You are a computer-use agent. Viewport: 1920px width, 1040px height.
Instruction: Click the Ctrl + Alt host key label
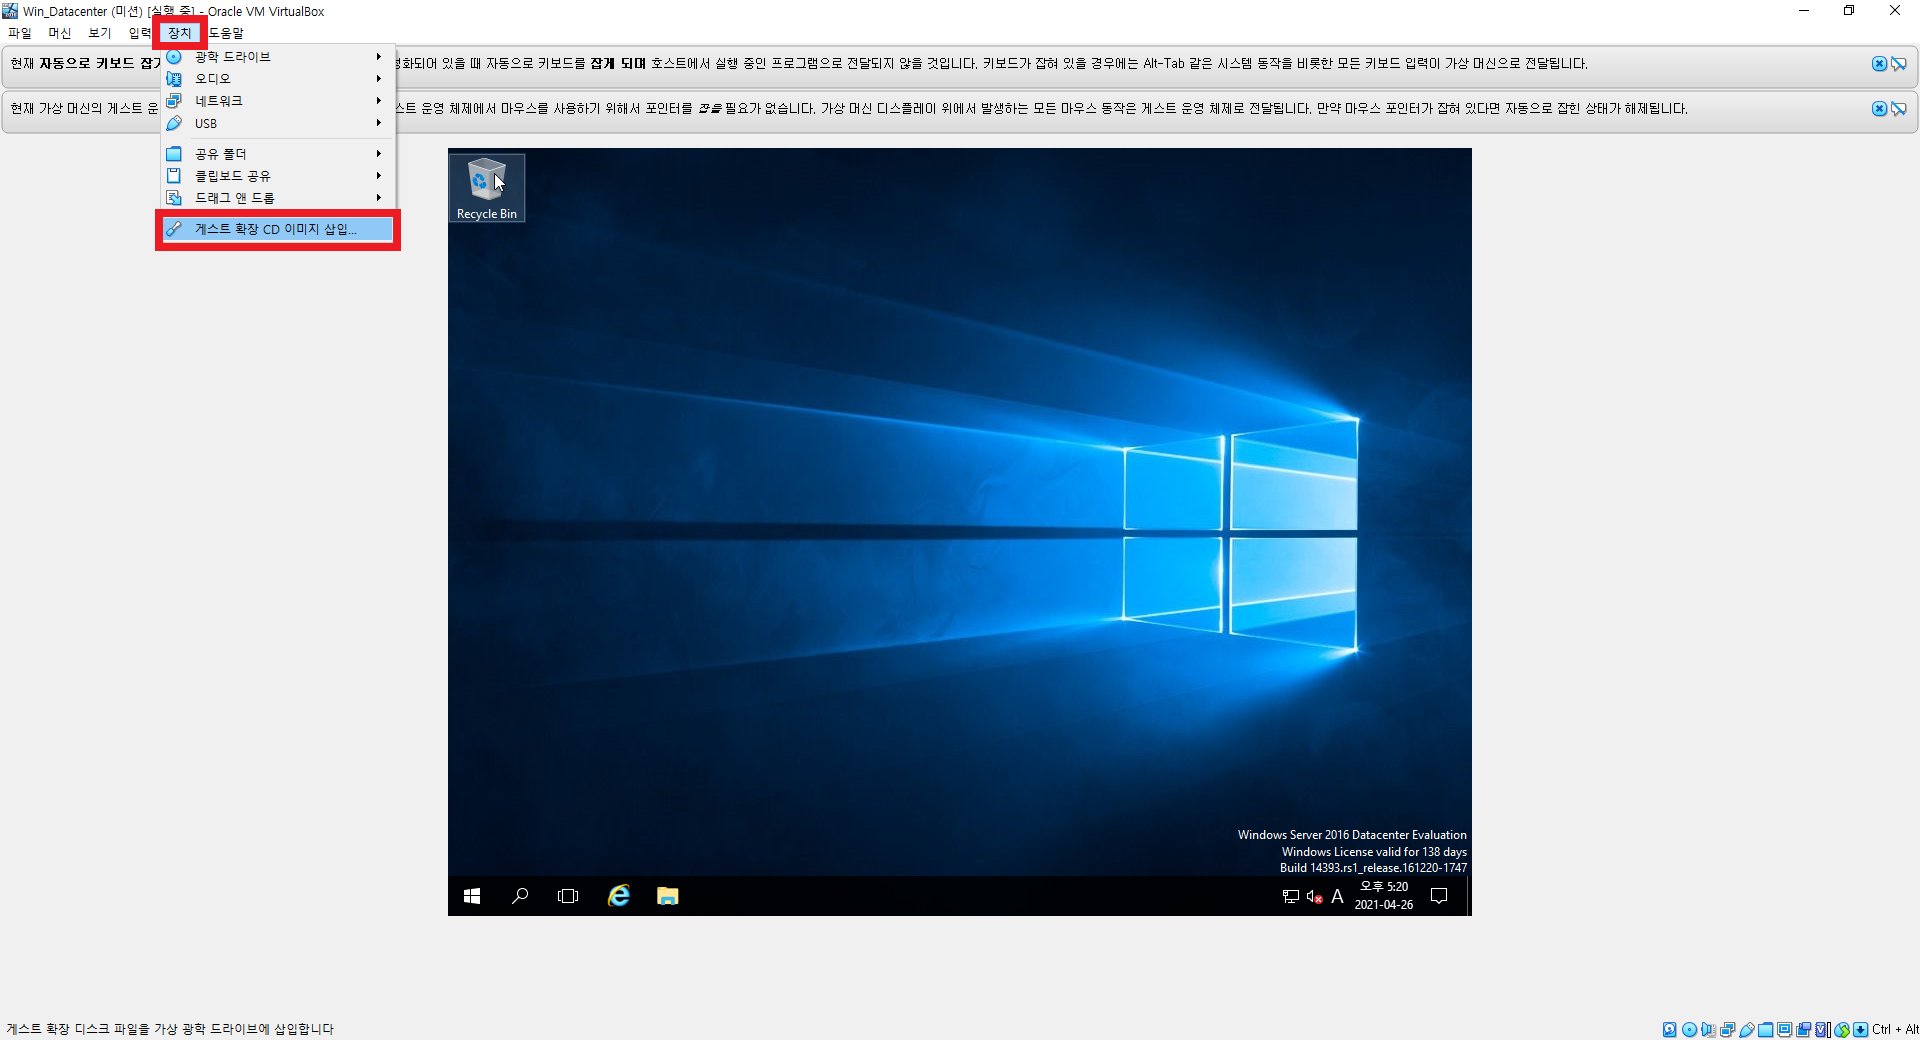coord(1895,1029)
